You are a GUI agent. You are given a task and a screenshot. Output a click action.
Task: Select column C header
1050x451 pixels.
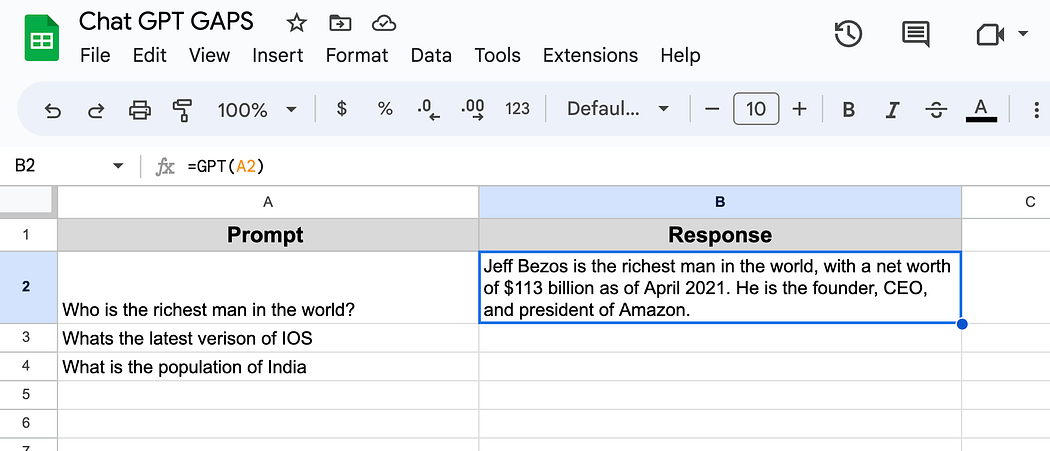click(x=1006, y=202)
